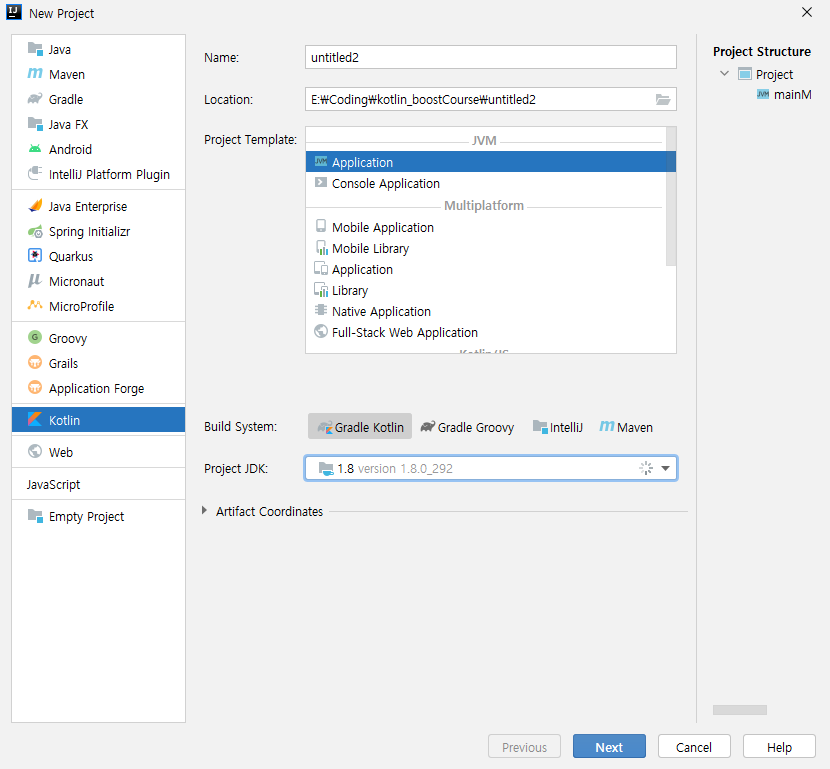Select the Gradle Kotlin build system

pyautogui.click(x=360, y=427)
